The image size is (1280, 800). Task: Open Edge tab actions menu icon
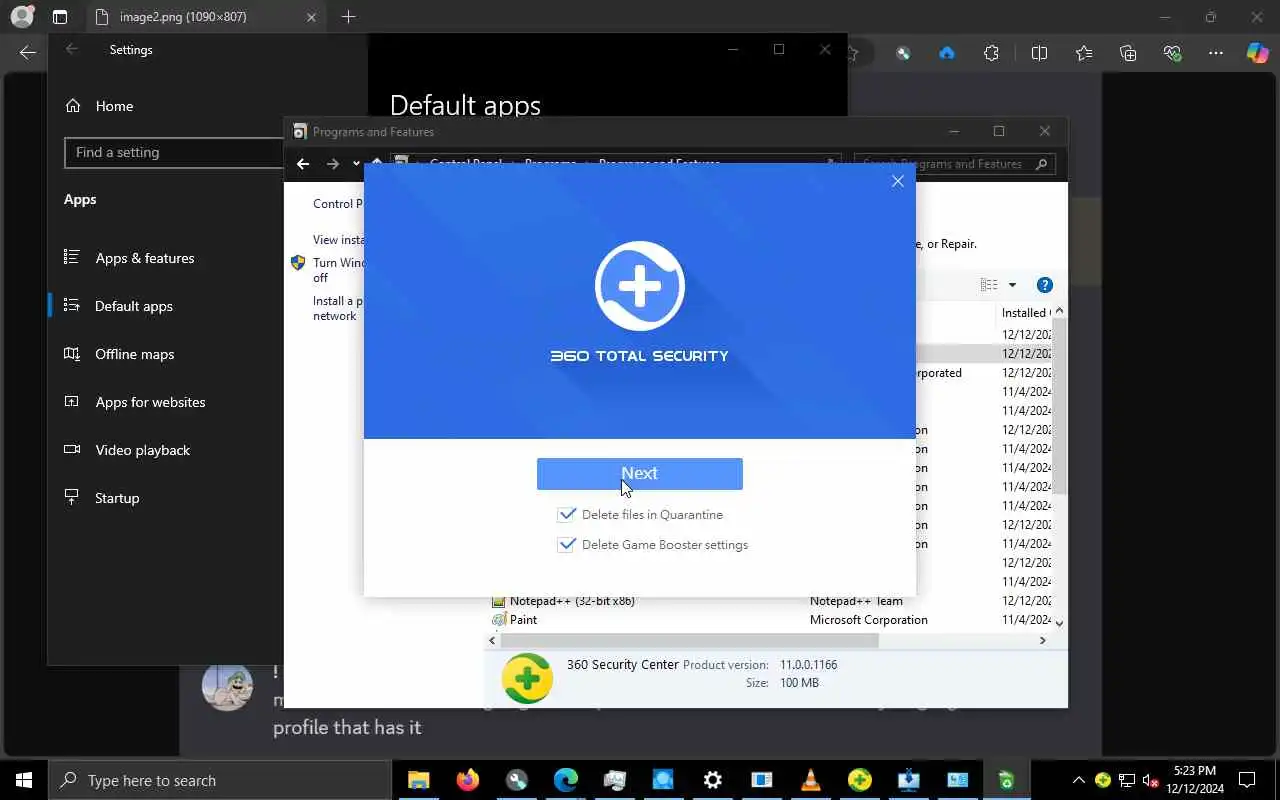[60, 17]
